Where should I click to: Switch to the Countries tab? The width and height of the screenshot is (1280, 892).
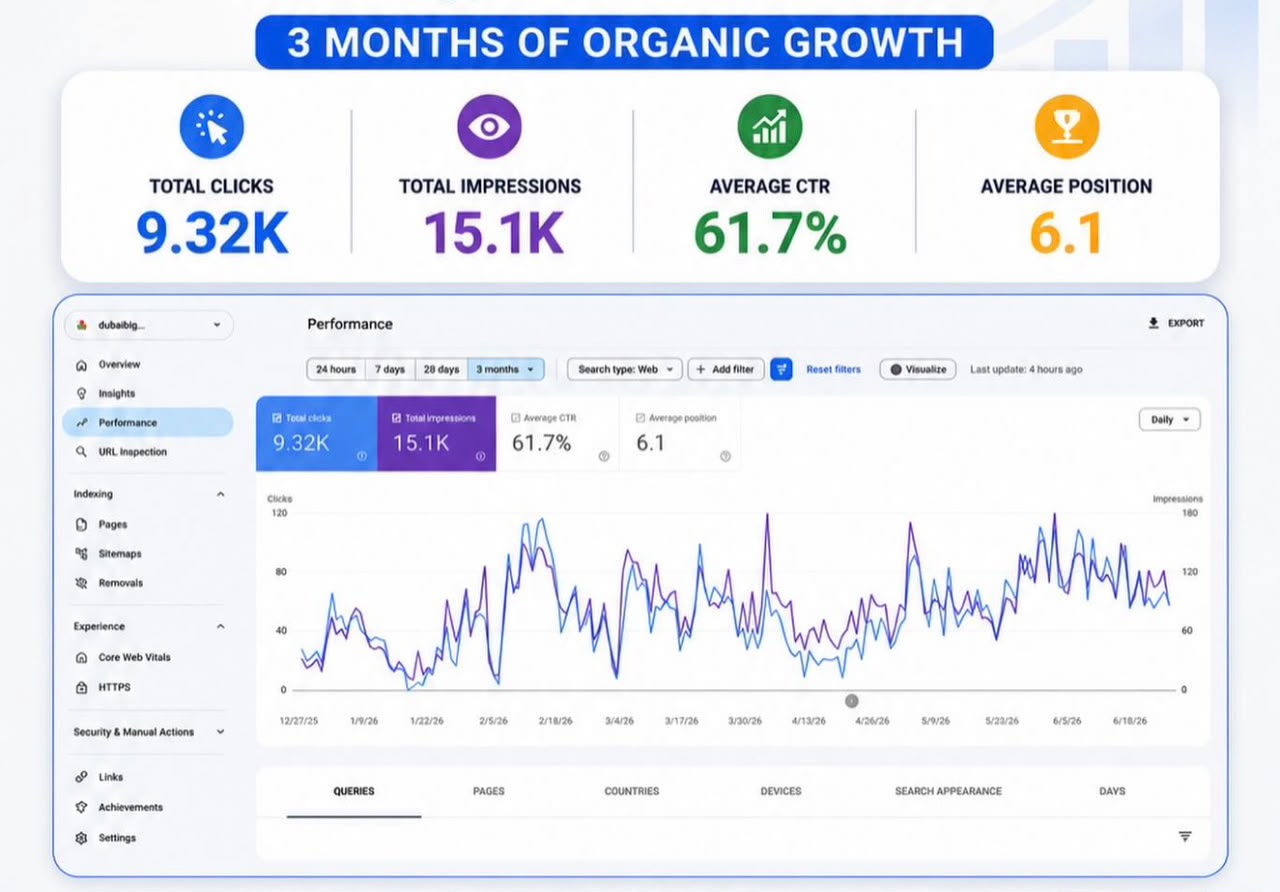pyautogui.click(x=632, y=791)
